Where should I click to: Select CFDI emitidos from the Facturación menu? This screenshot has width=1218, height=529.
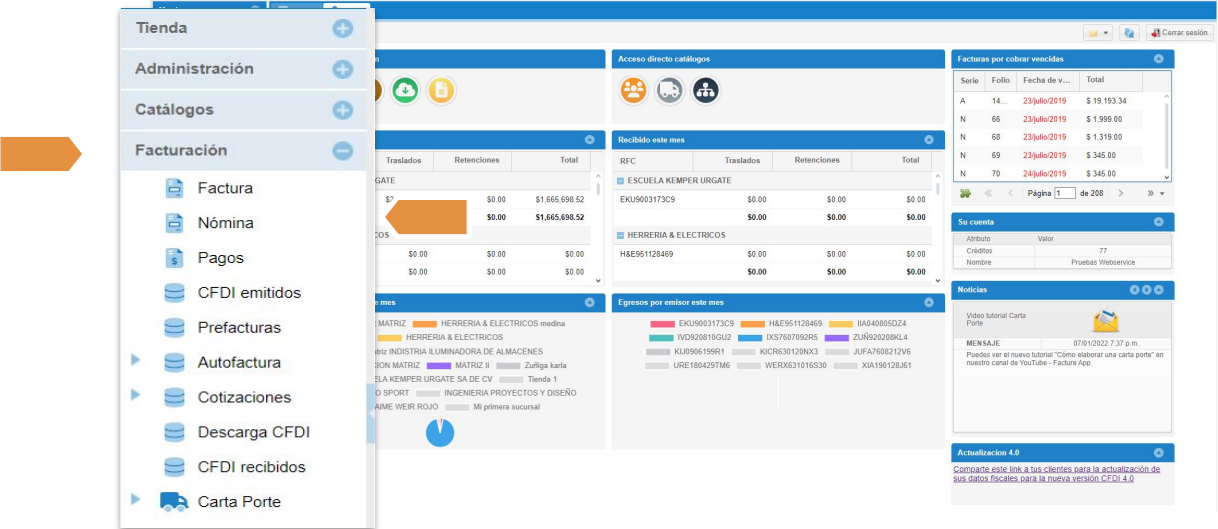(249, 293)
